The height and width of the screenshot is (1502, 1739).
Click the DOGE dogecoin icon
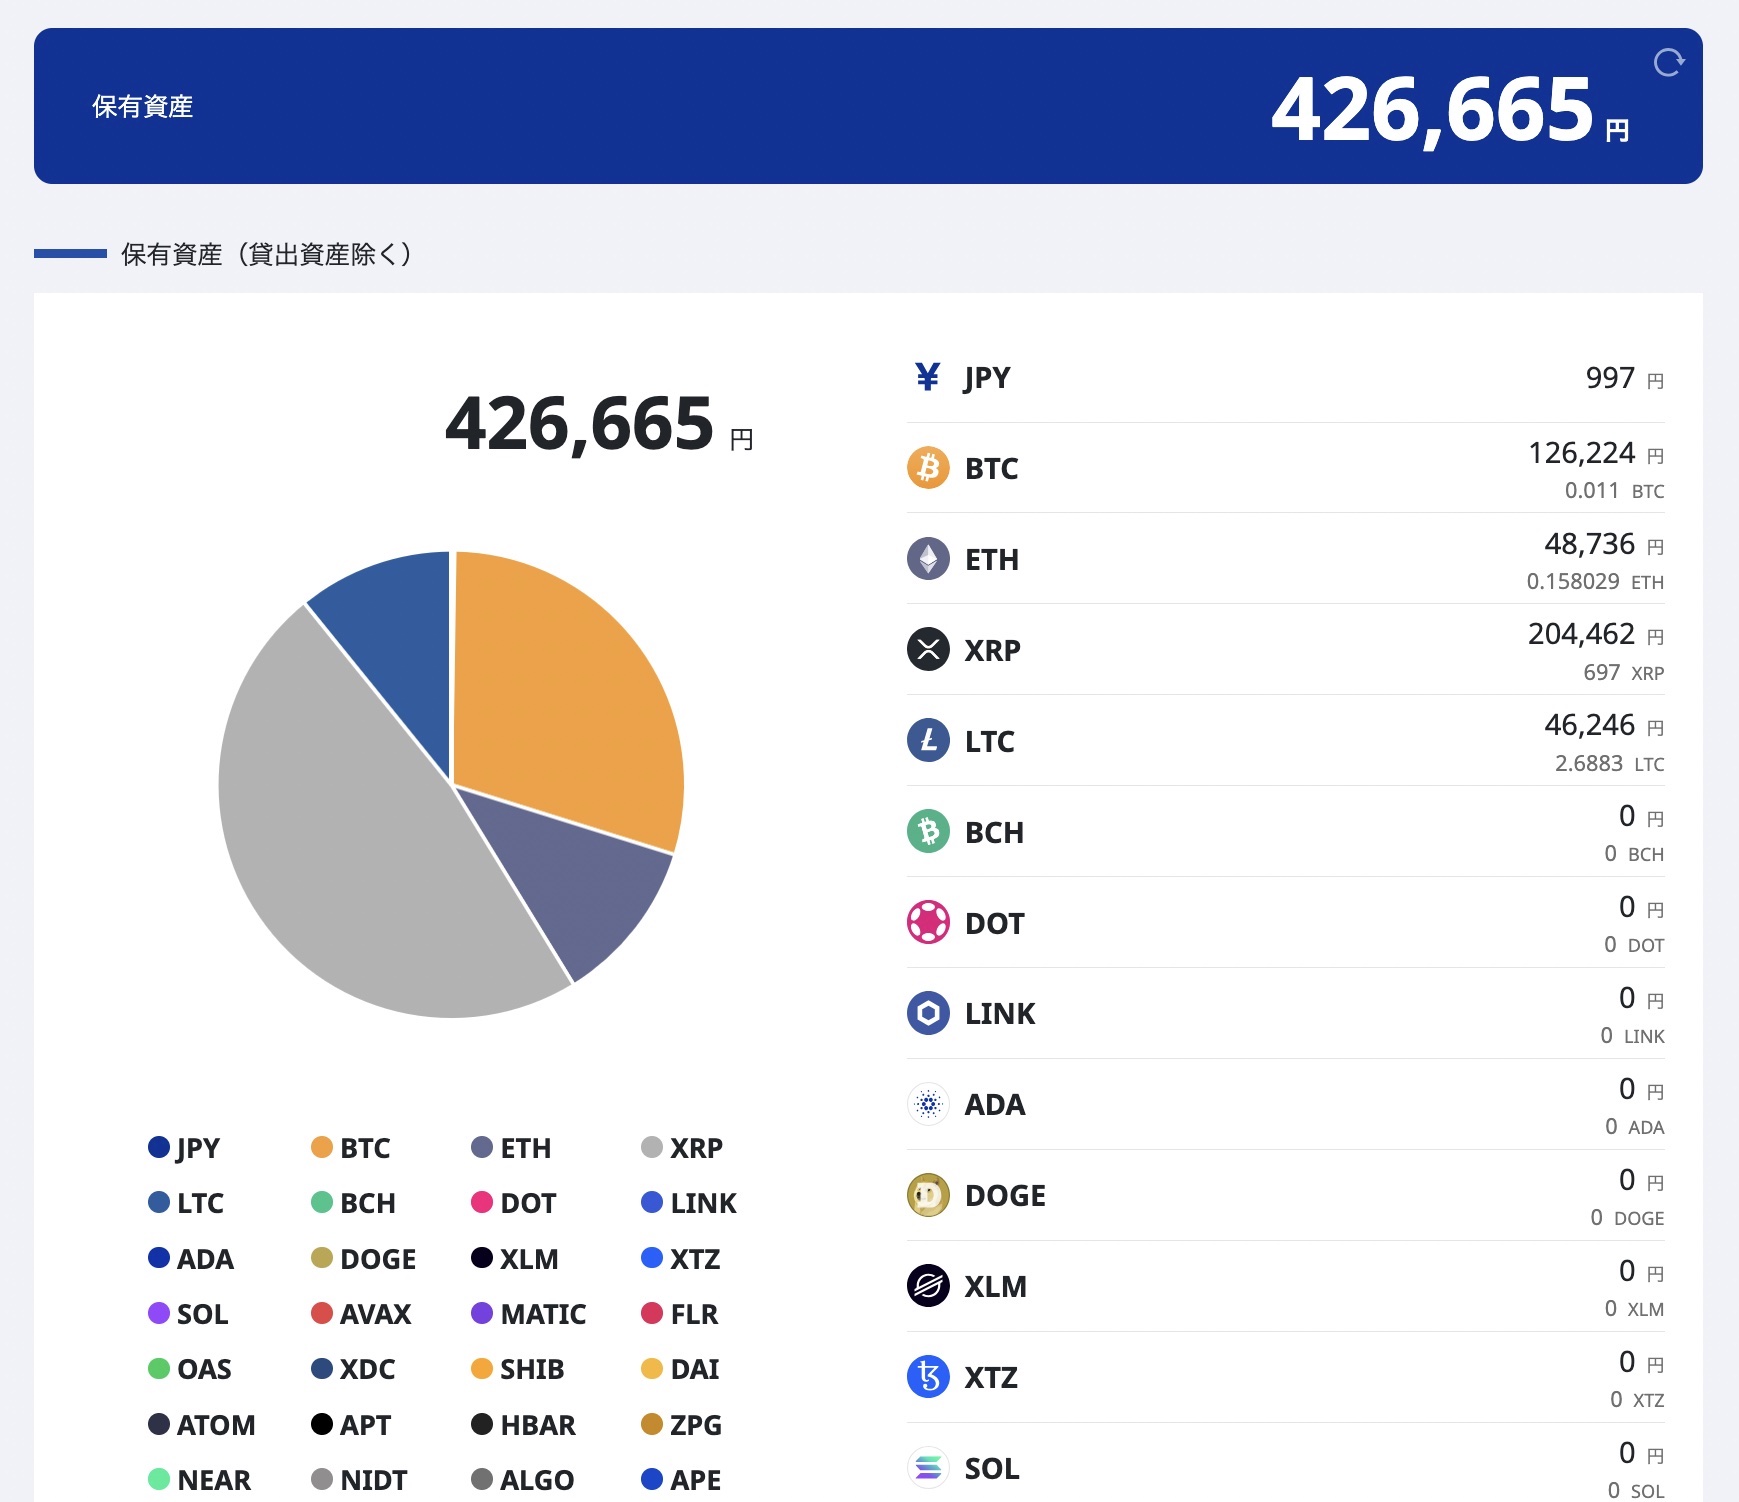pyautogui.click(x=928, y=1195)
